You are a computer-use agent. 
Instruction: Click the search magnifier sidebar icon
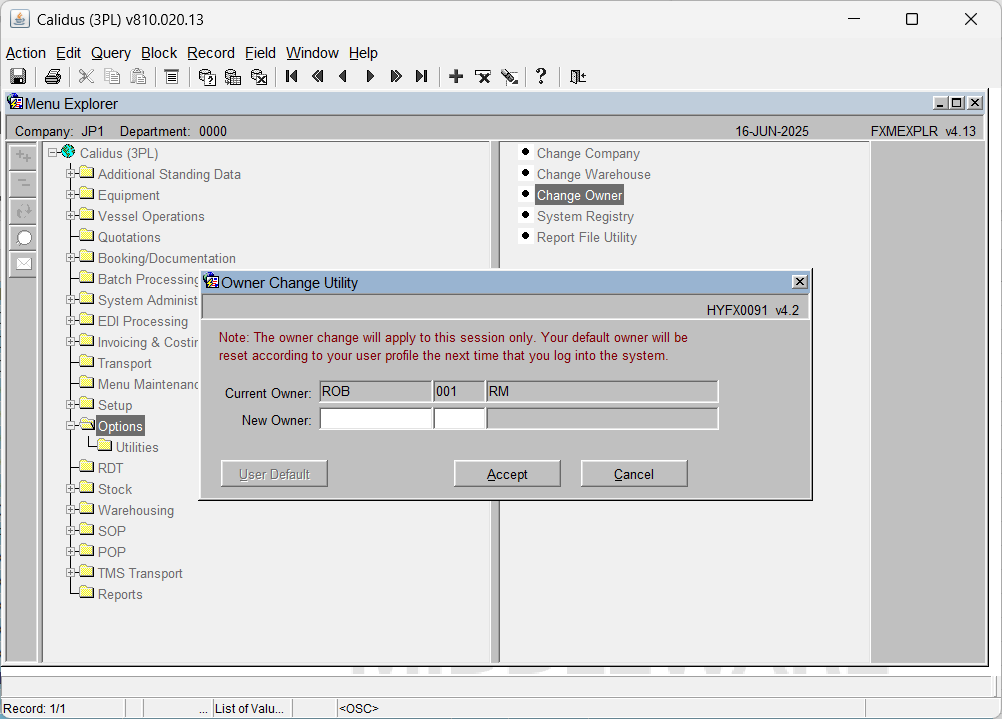24,238
